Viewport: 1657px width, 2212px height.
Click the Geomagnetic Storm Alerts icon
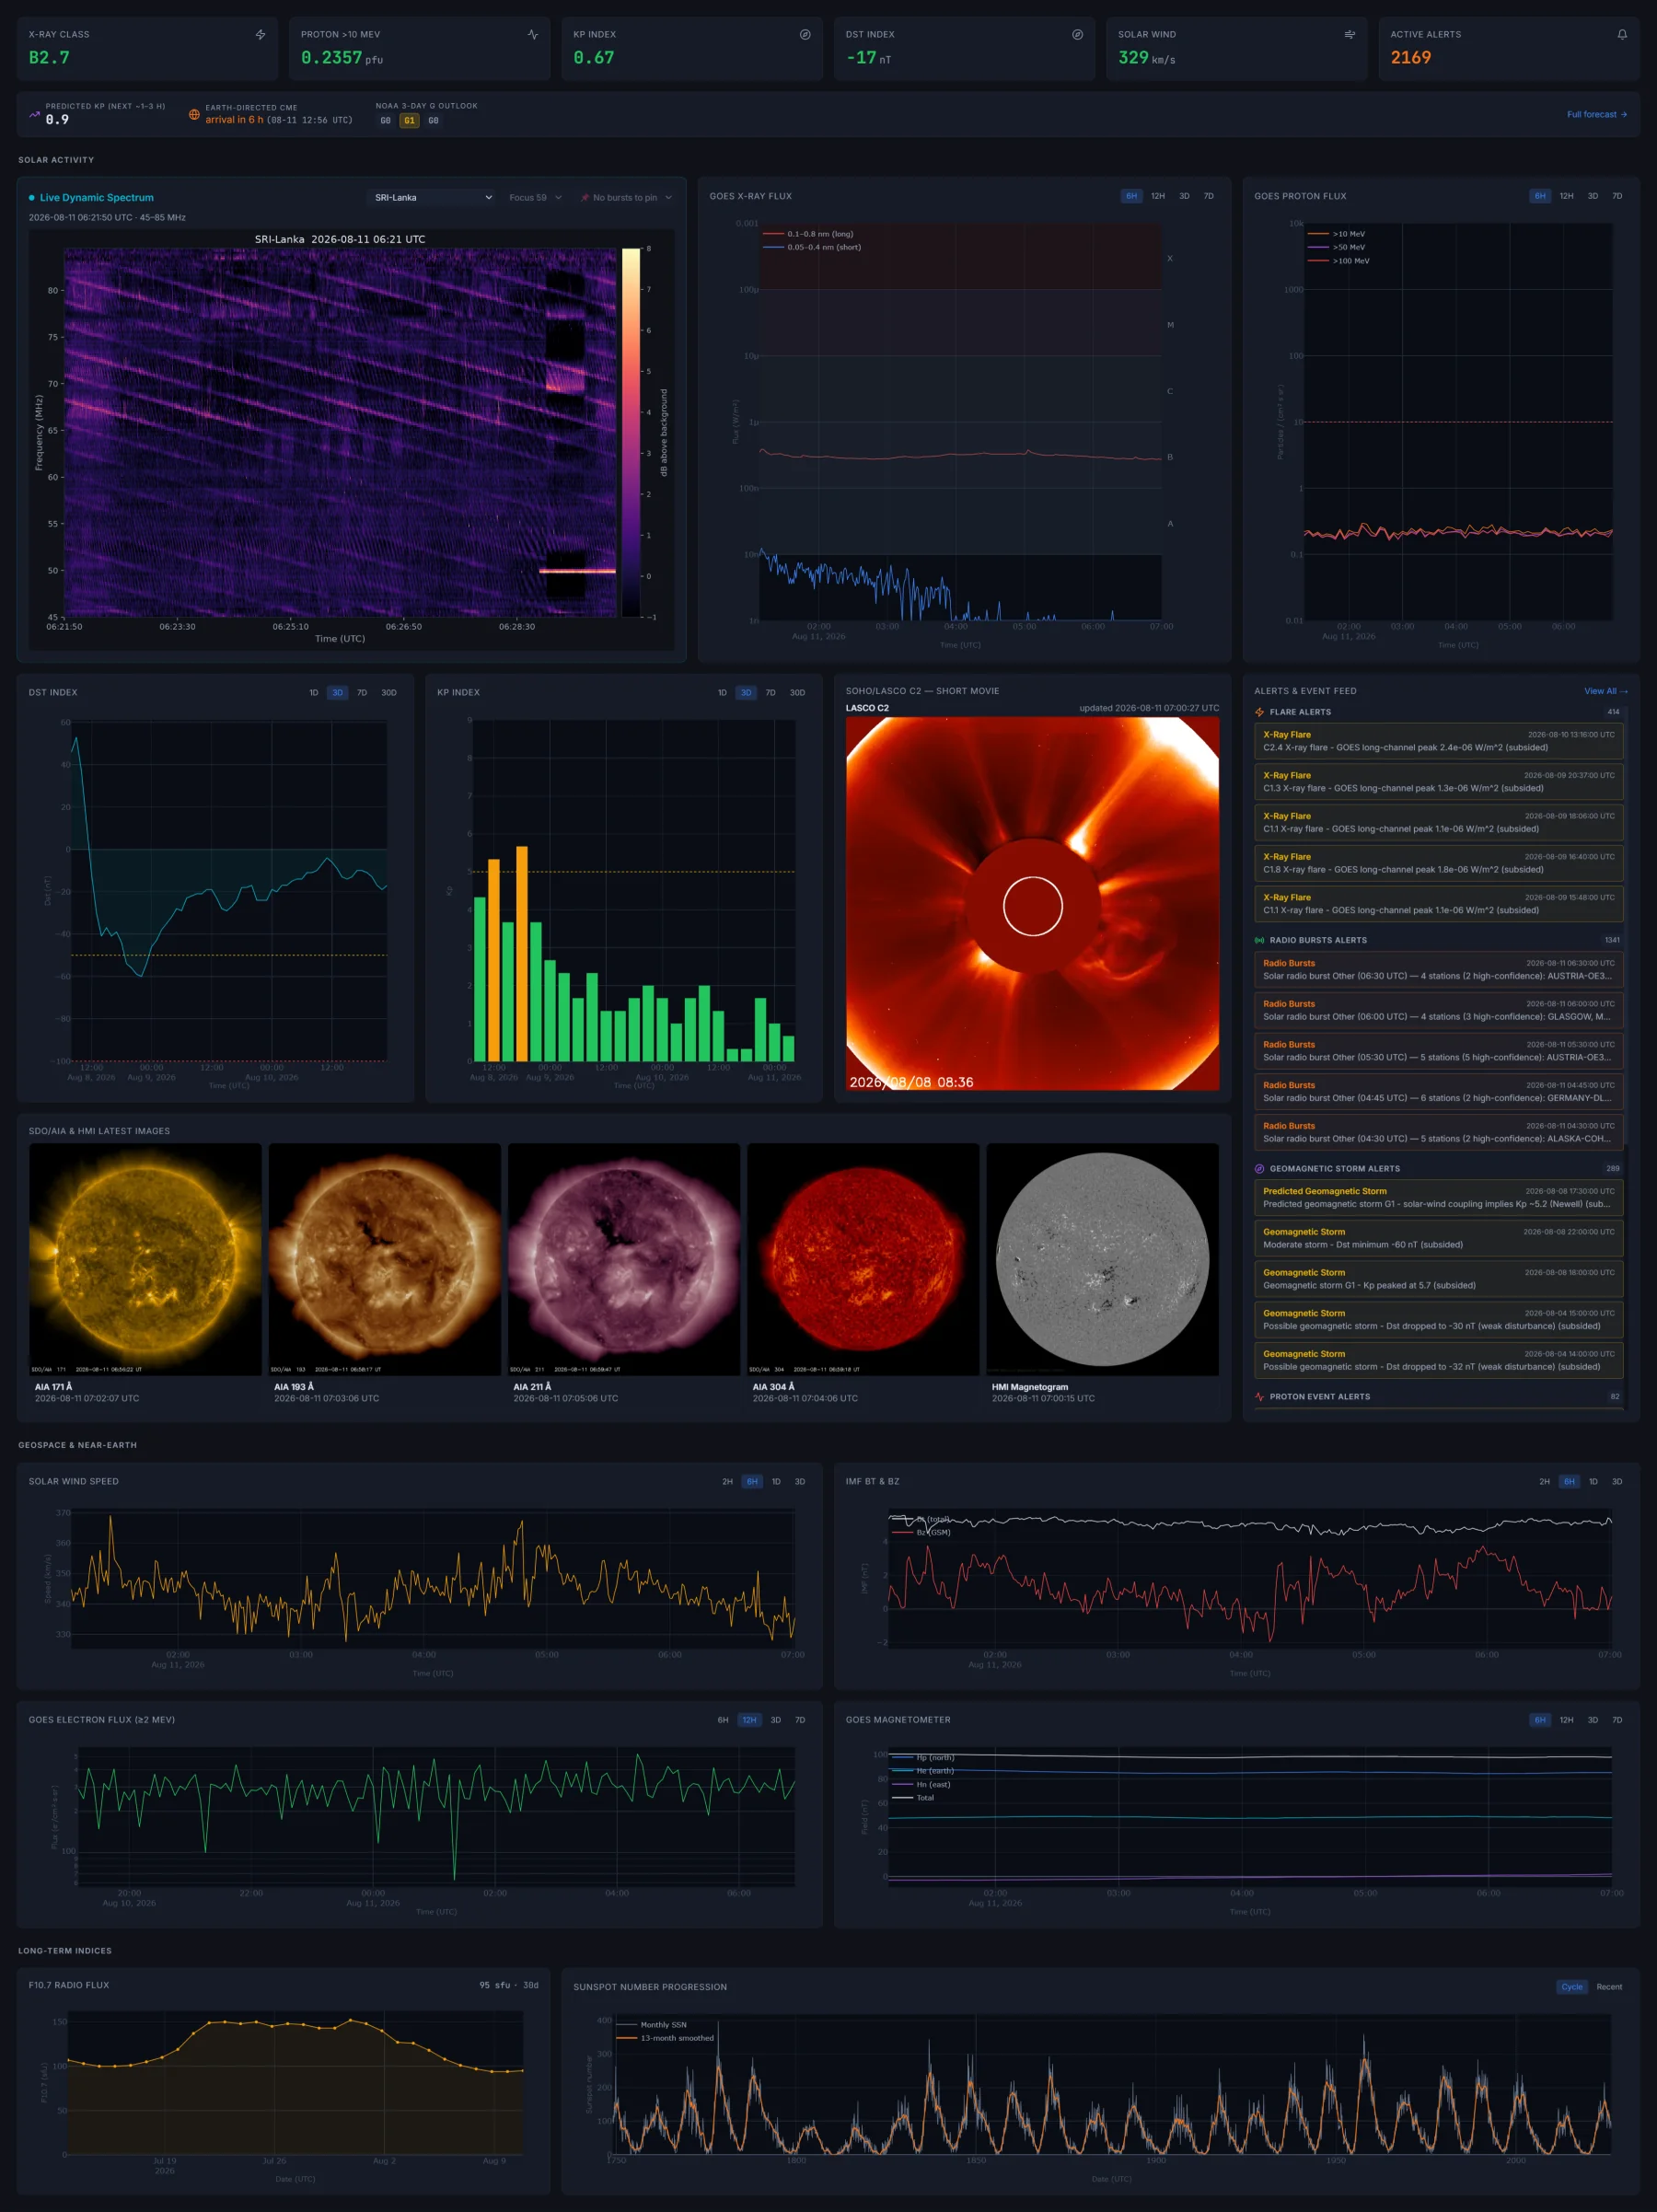[x=1259, y=1168]
